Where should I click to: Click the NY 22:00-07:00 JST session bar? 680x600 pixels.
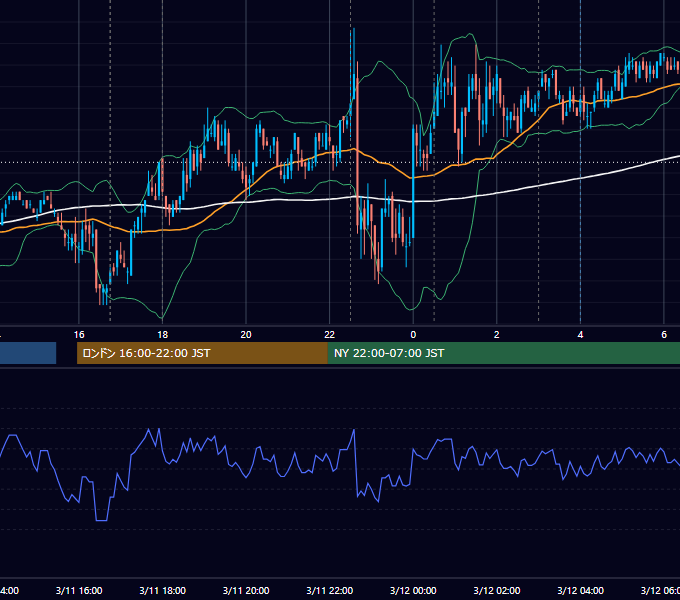[x=503, y=353]
